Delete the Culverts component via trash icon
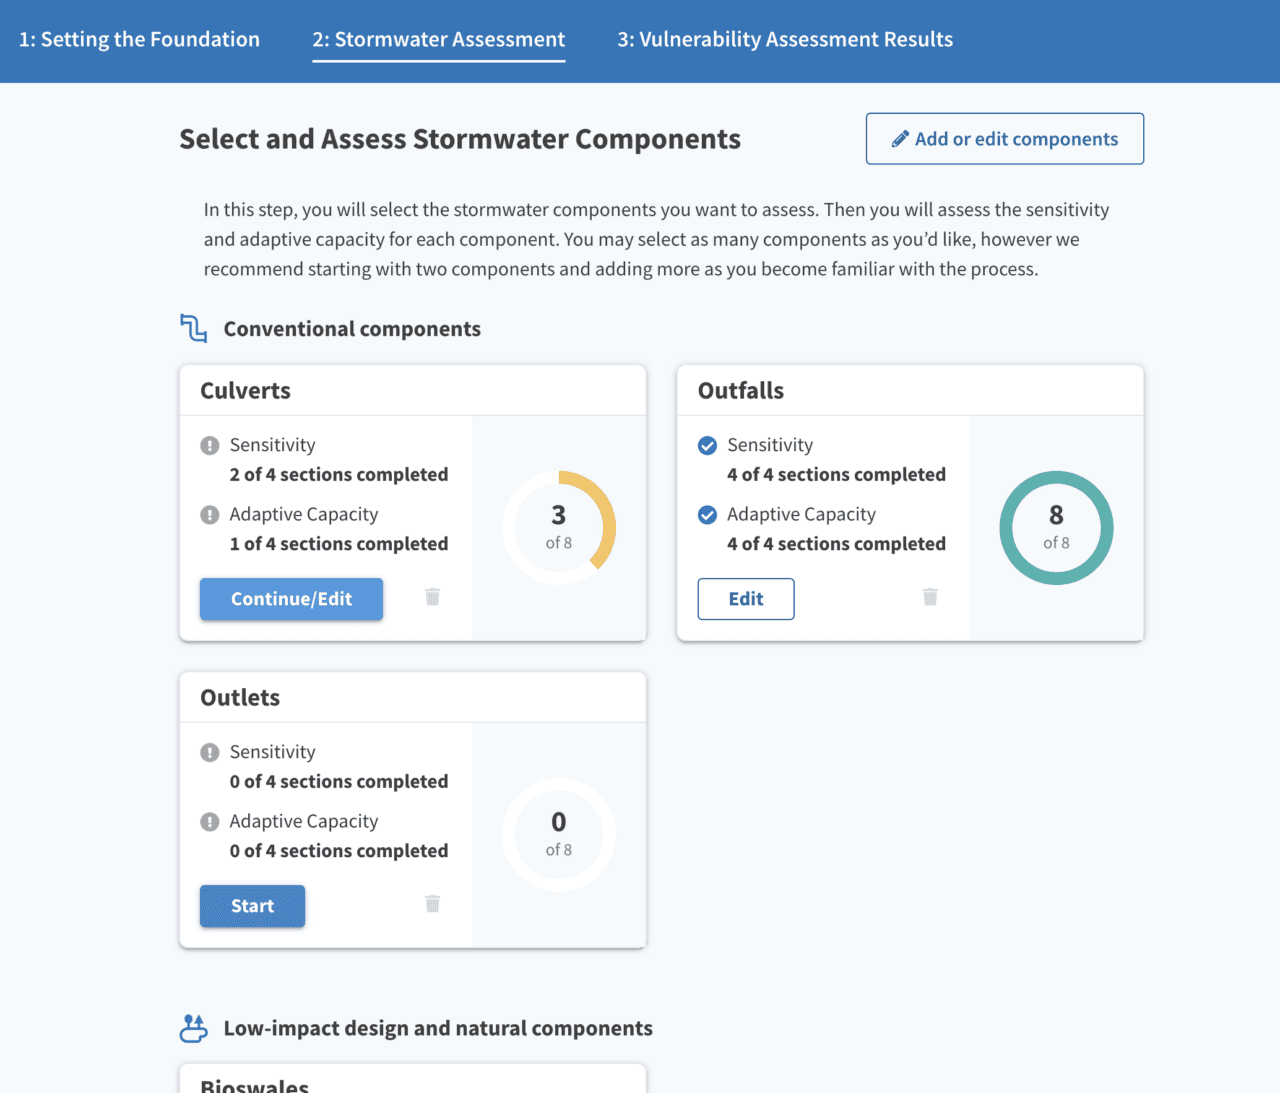Image resolution: width=1280 pixels, height=1093 pixels. click(x=432, y=597)
